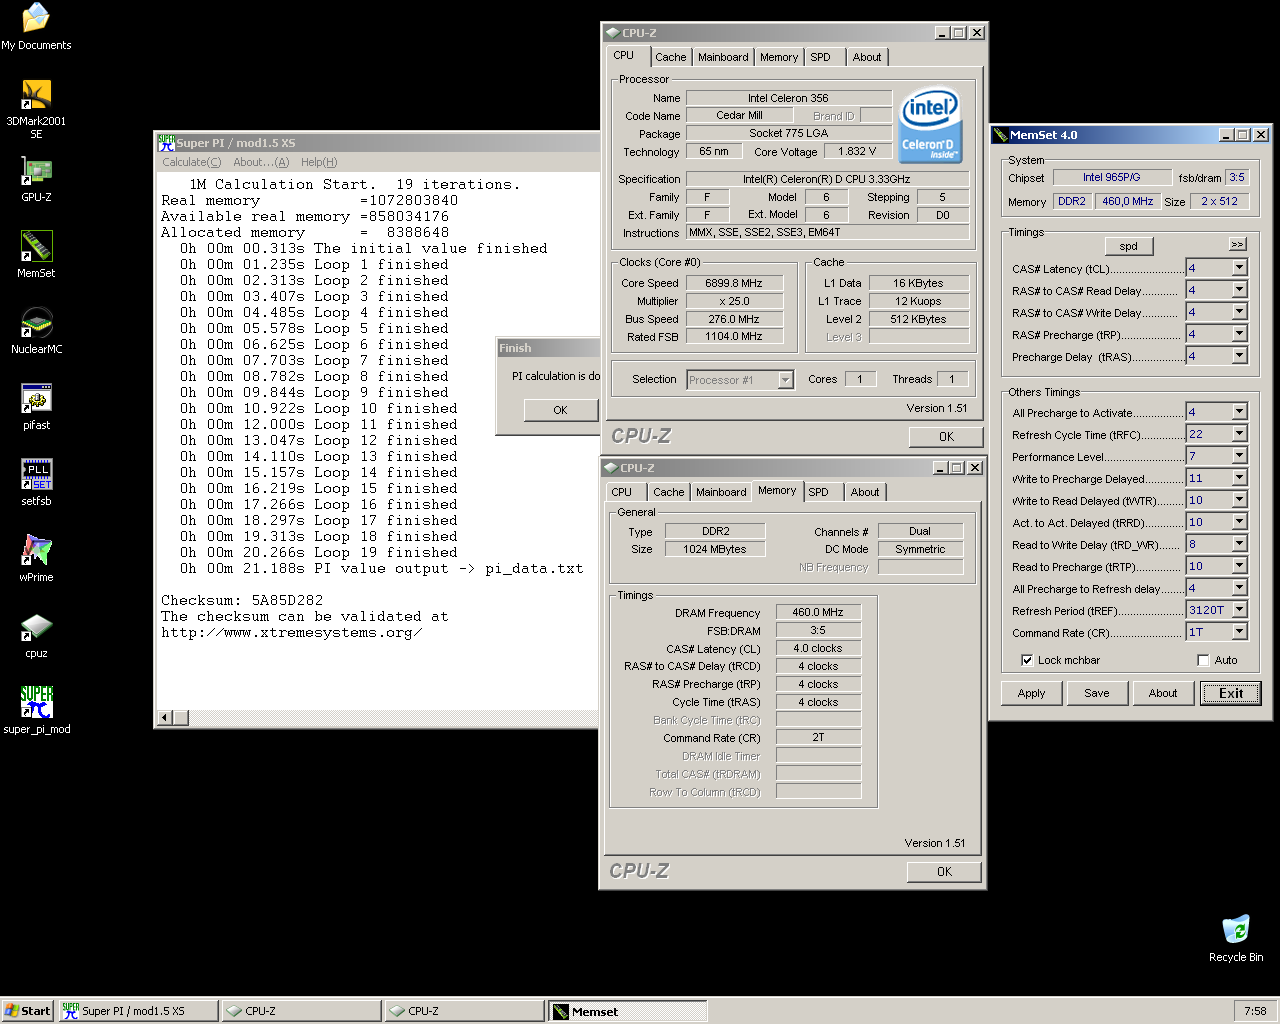
Task: Open the RAS# Precharge (tRP) dropdown in MemSet
Action: pos(1240,334)
